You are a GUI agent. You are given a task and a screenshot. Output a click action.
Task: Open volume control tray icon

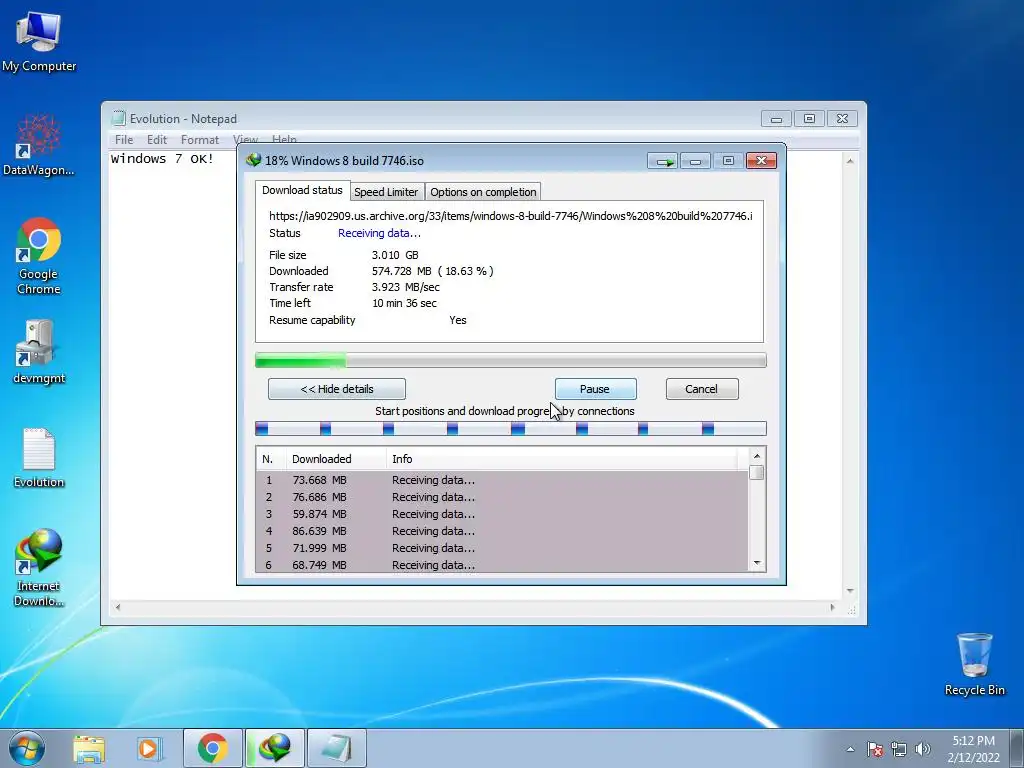[x=922, y=749]
